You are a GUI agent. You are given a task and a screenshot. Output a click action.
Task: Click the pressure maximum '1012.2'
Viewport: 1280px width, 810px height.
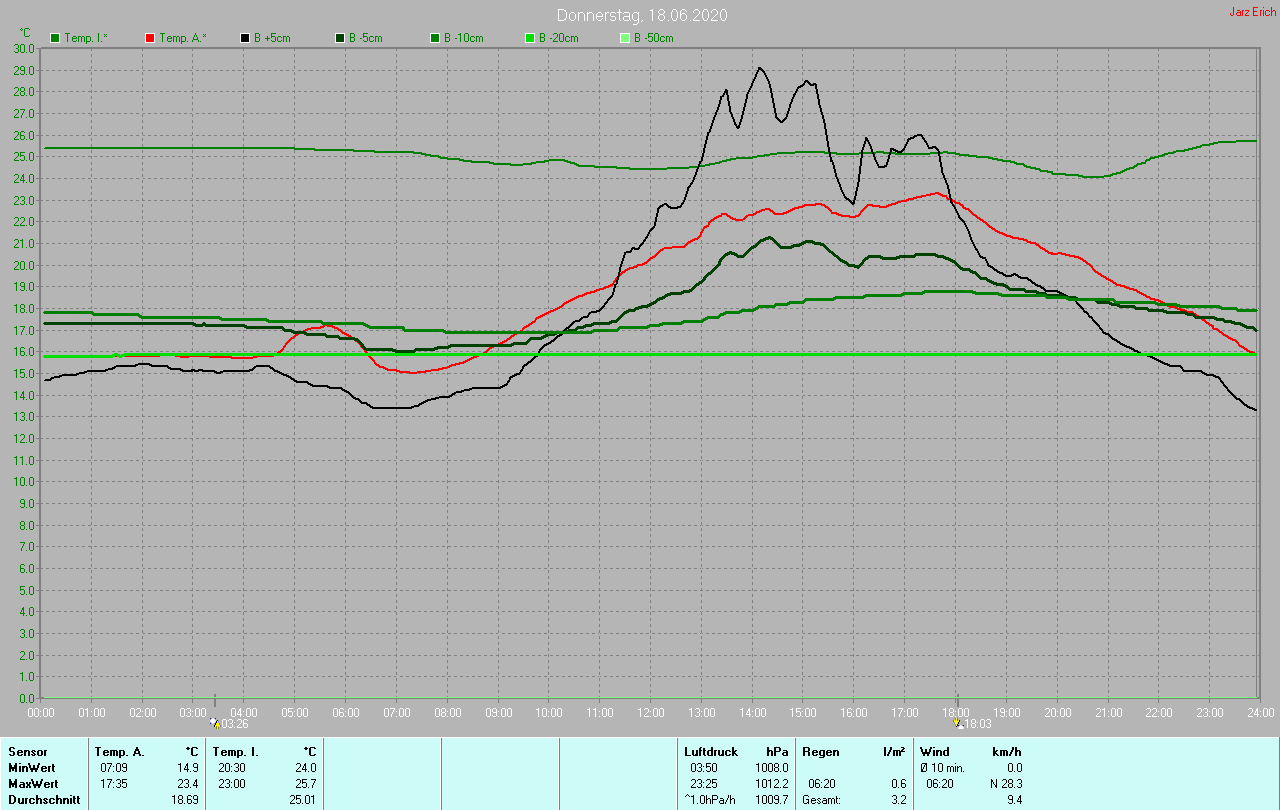[773, 783]
